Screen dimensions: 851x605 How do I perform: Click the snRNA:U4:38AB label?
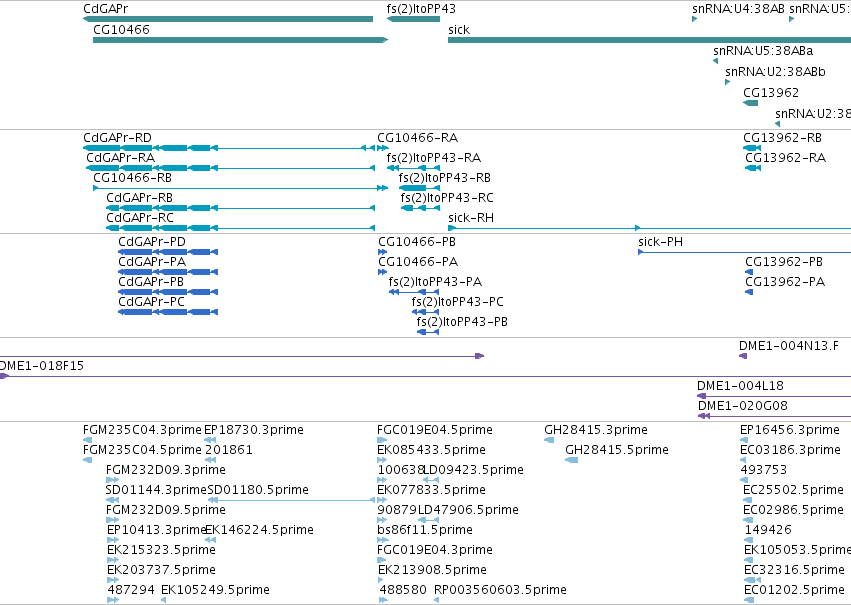738,9
